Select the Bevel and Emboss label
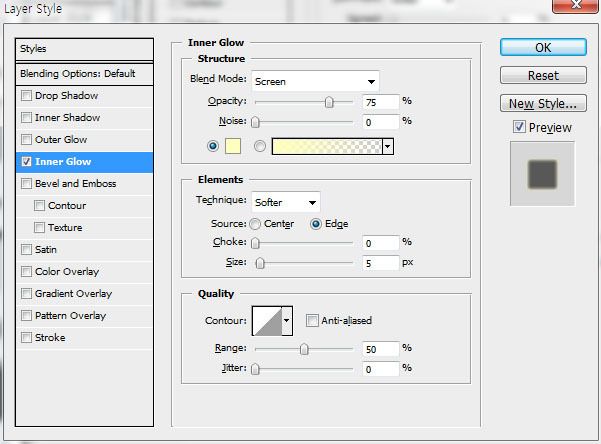 pos(76,183)
